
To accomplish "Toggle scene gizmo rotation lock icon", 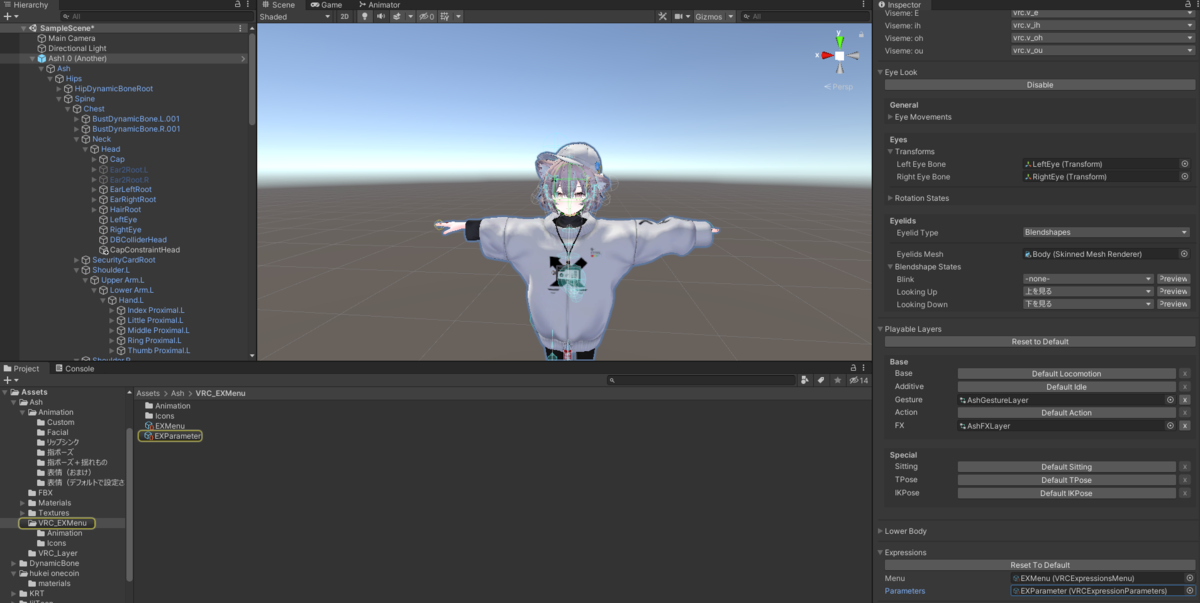I will [863, 33].
